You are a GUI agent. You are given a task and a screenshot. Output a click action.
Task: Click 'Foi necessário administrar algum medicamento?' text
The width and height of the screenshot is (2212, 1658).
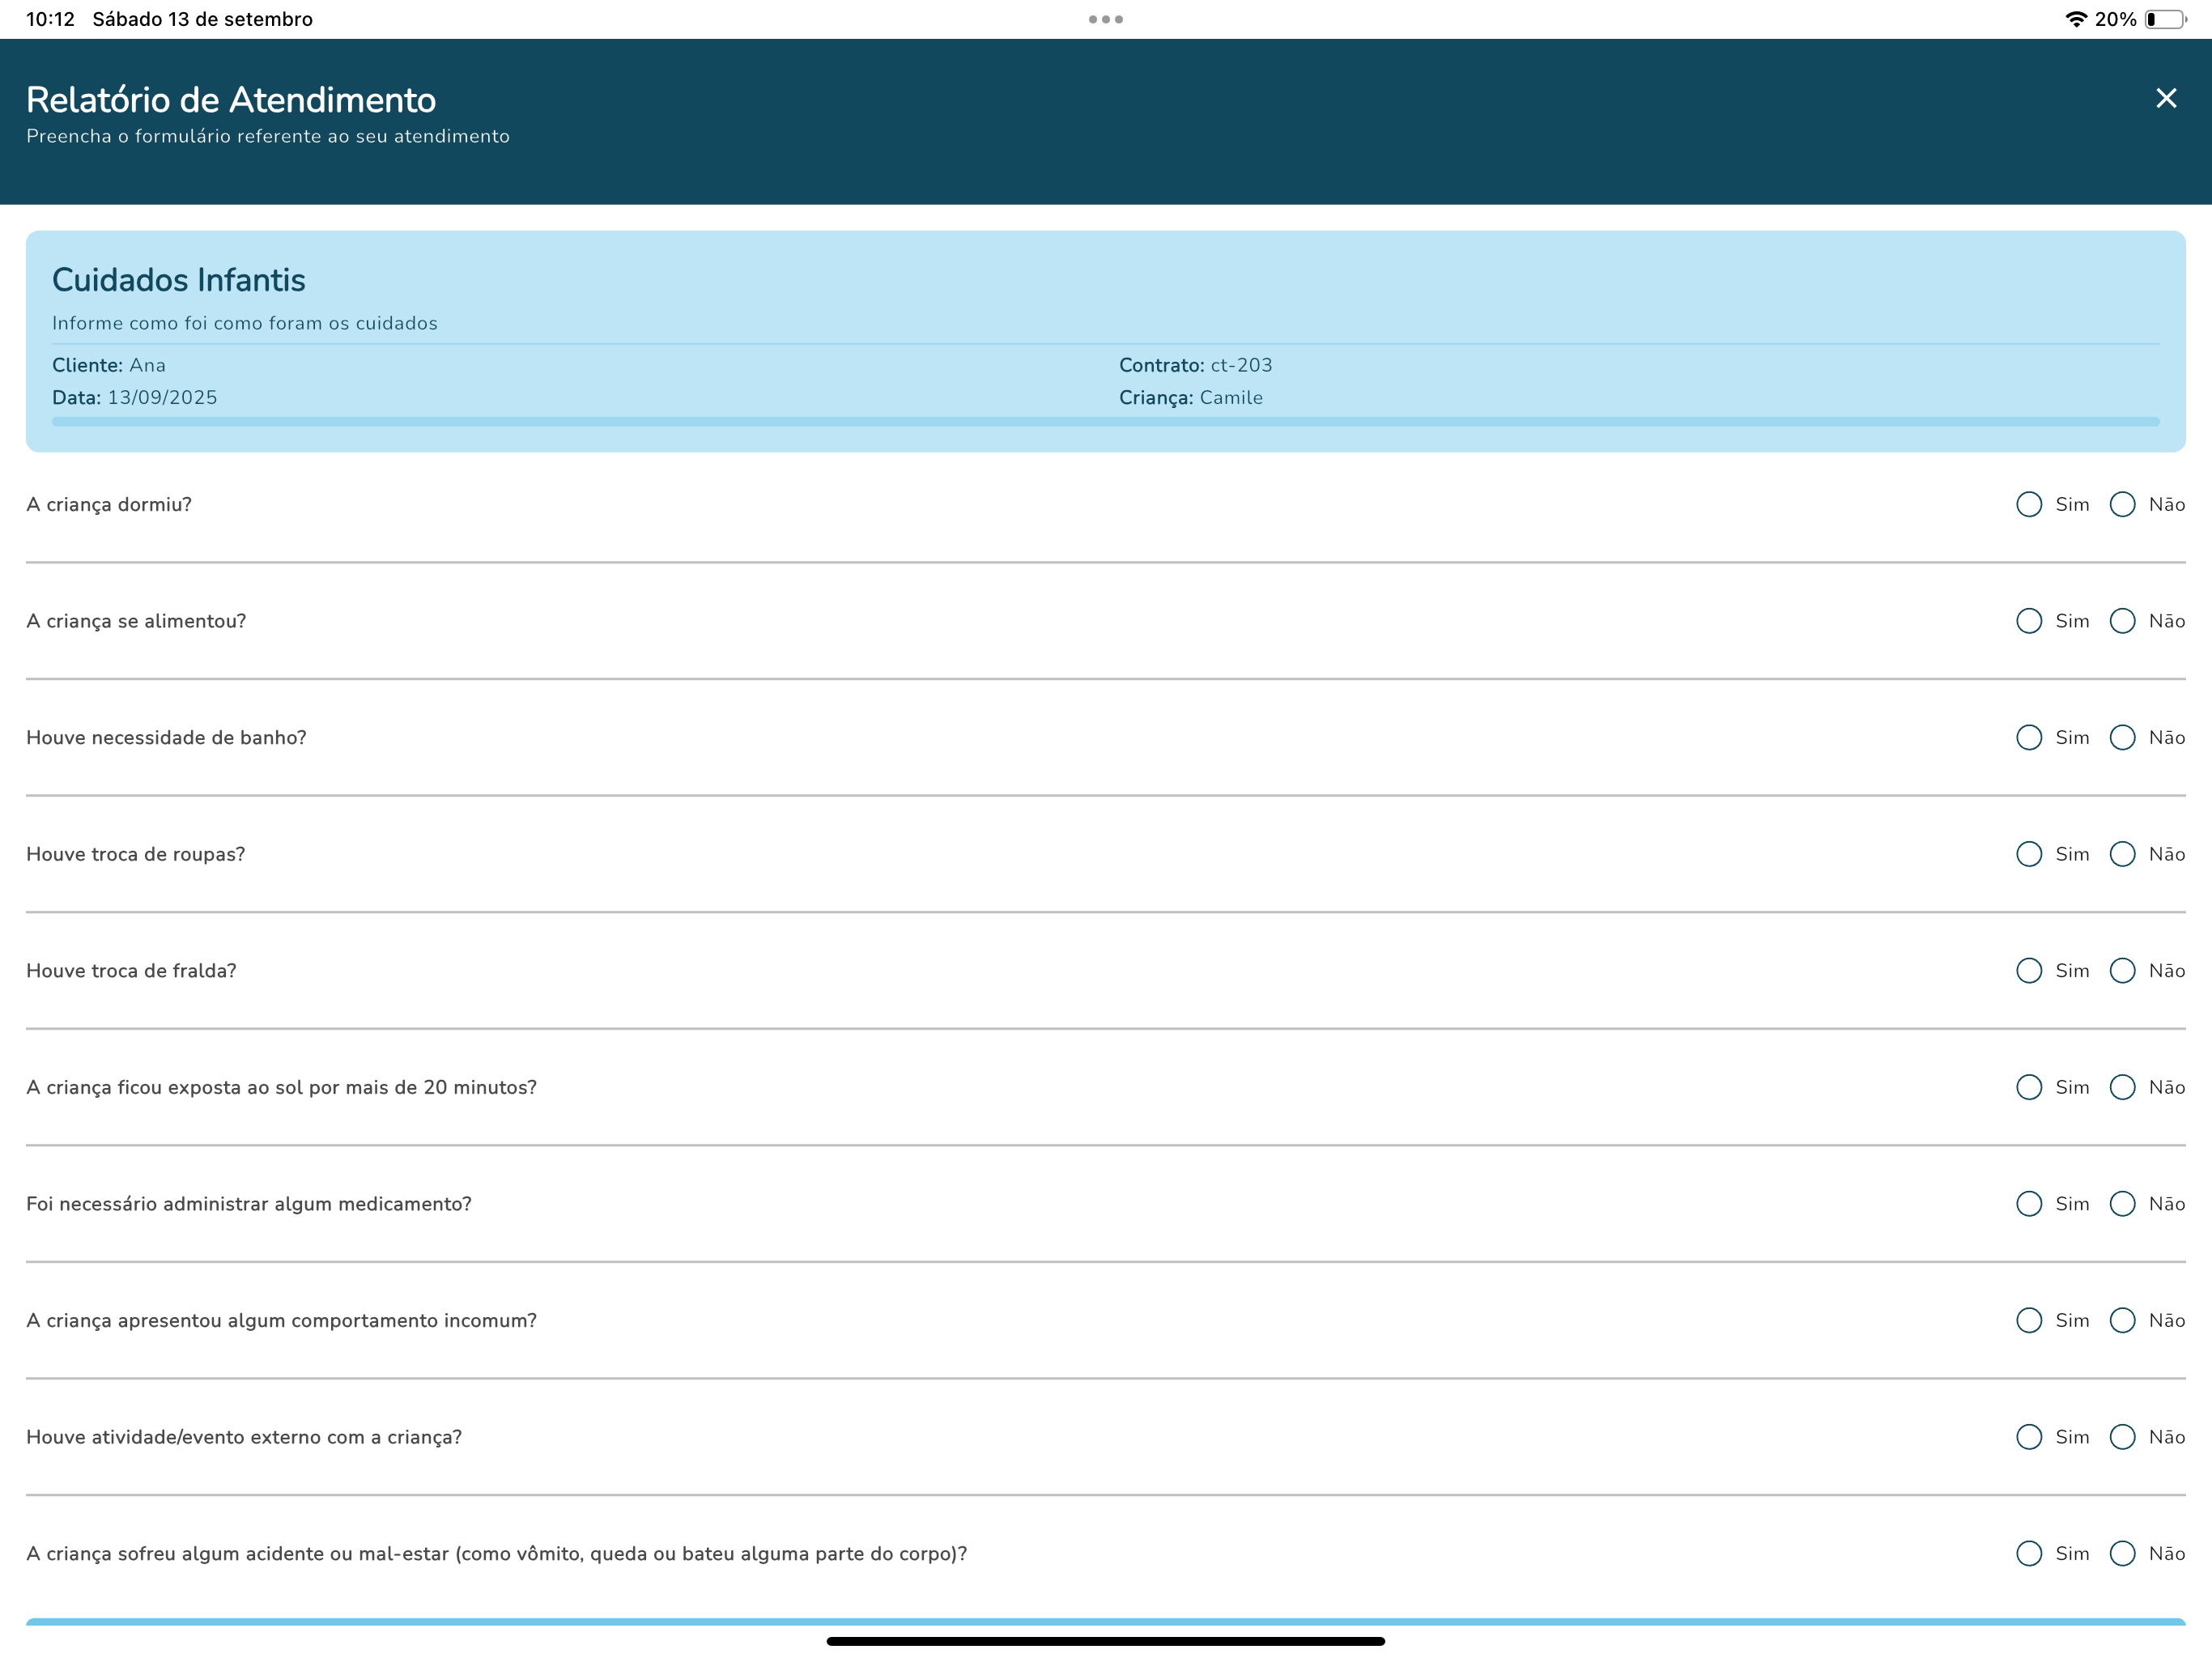[x=249, y=1203]
